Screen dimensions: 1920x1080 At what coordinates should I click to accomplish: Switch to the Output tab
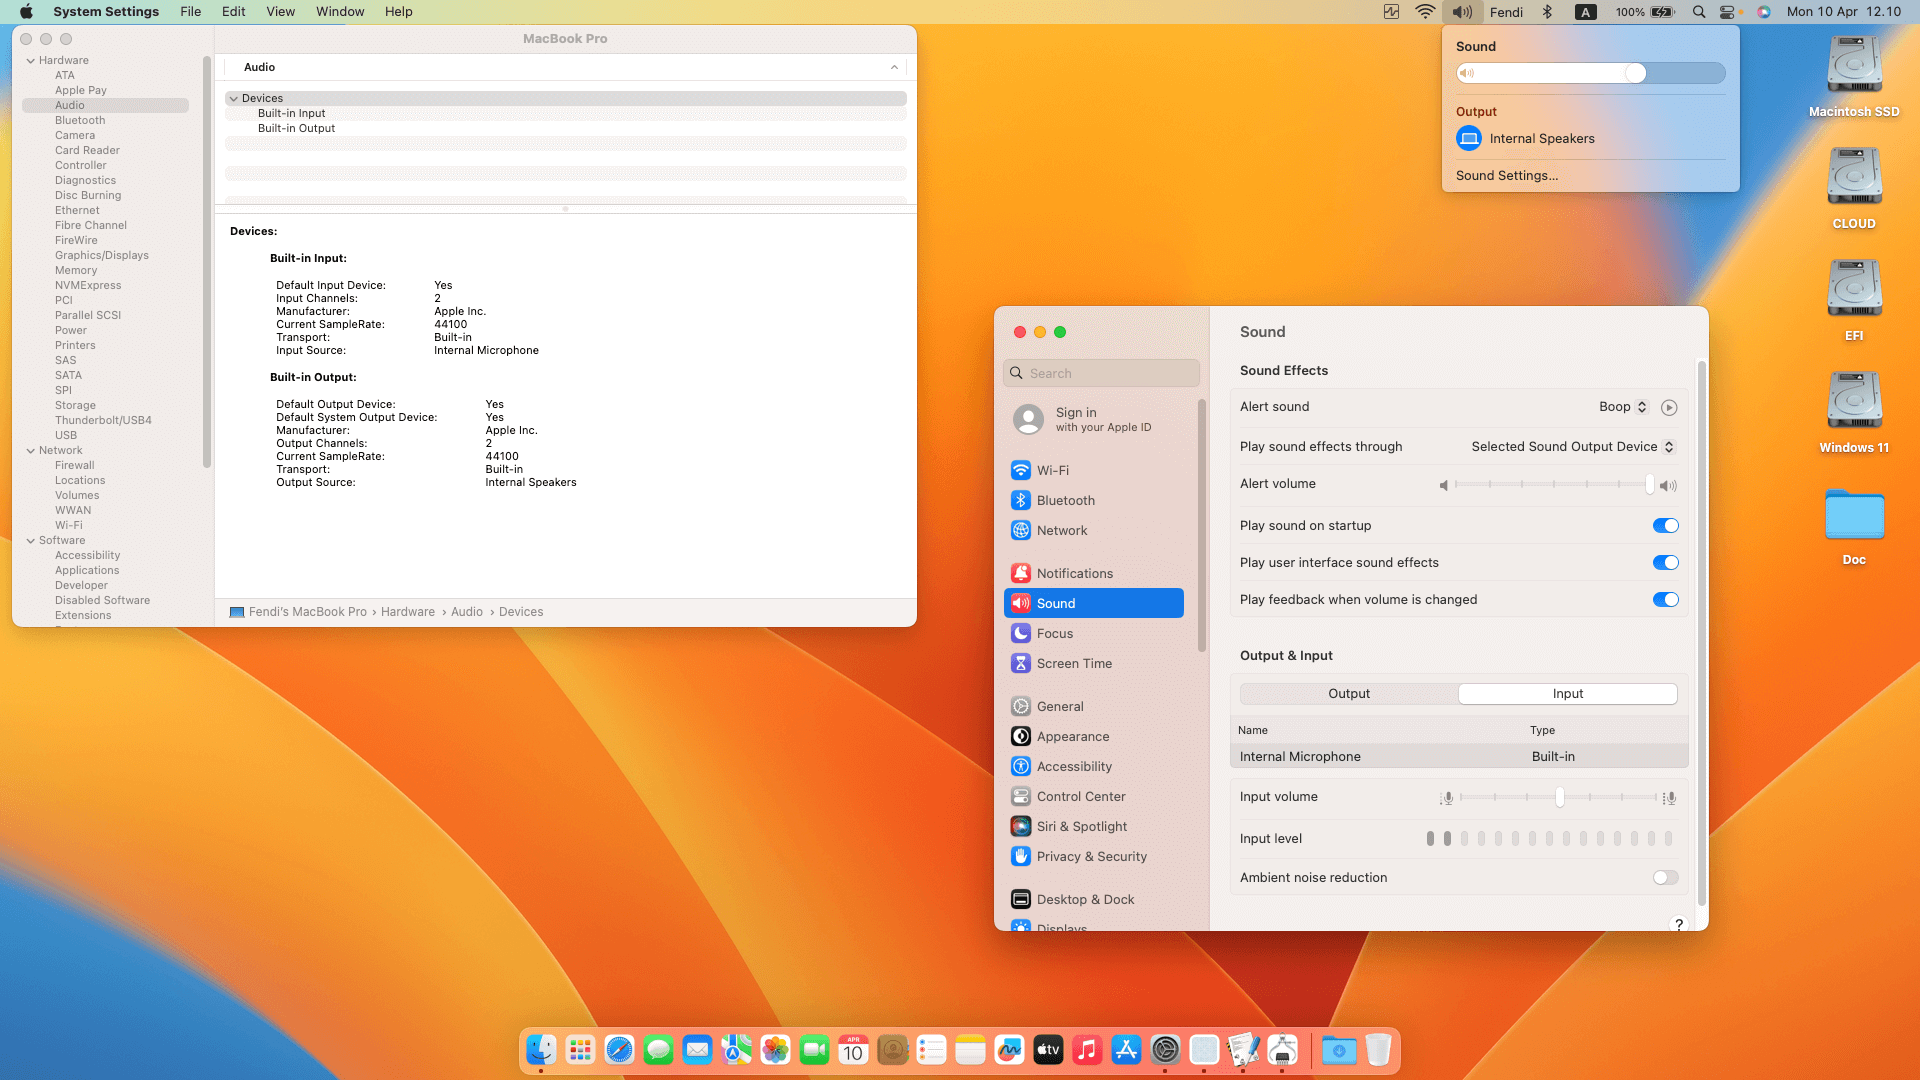1349,694
